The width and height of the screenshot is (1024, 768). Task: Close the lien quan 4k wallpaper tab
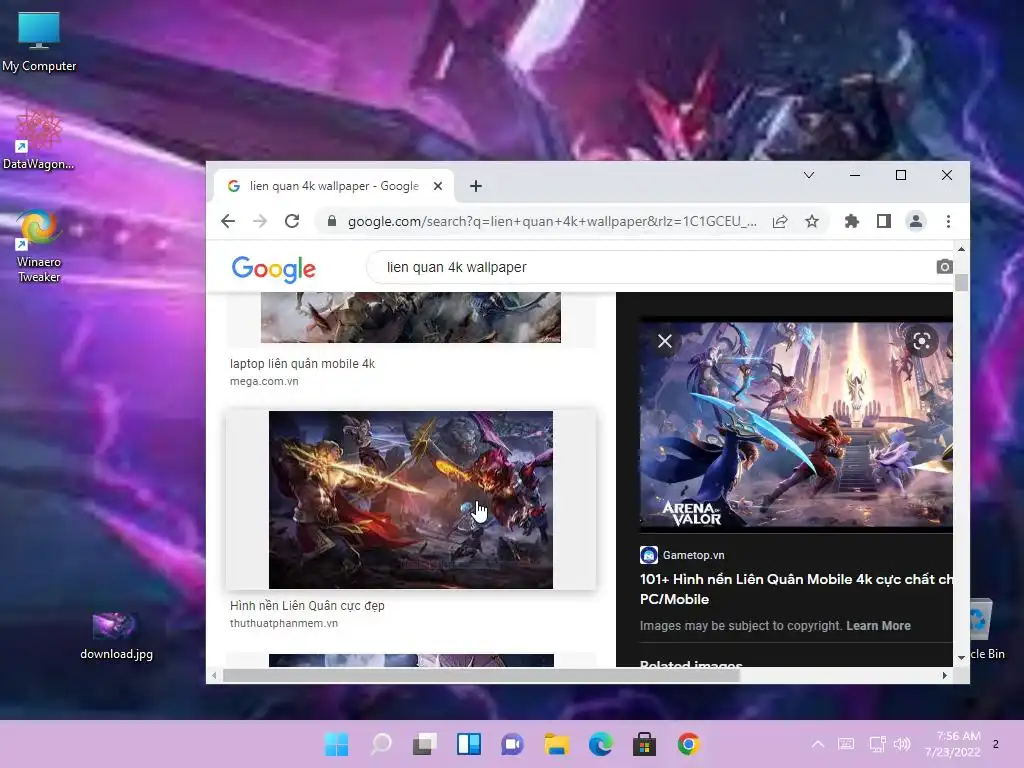click(438, 186)
